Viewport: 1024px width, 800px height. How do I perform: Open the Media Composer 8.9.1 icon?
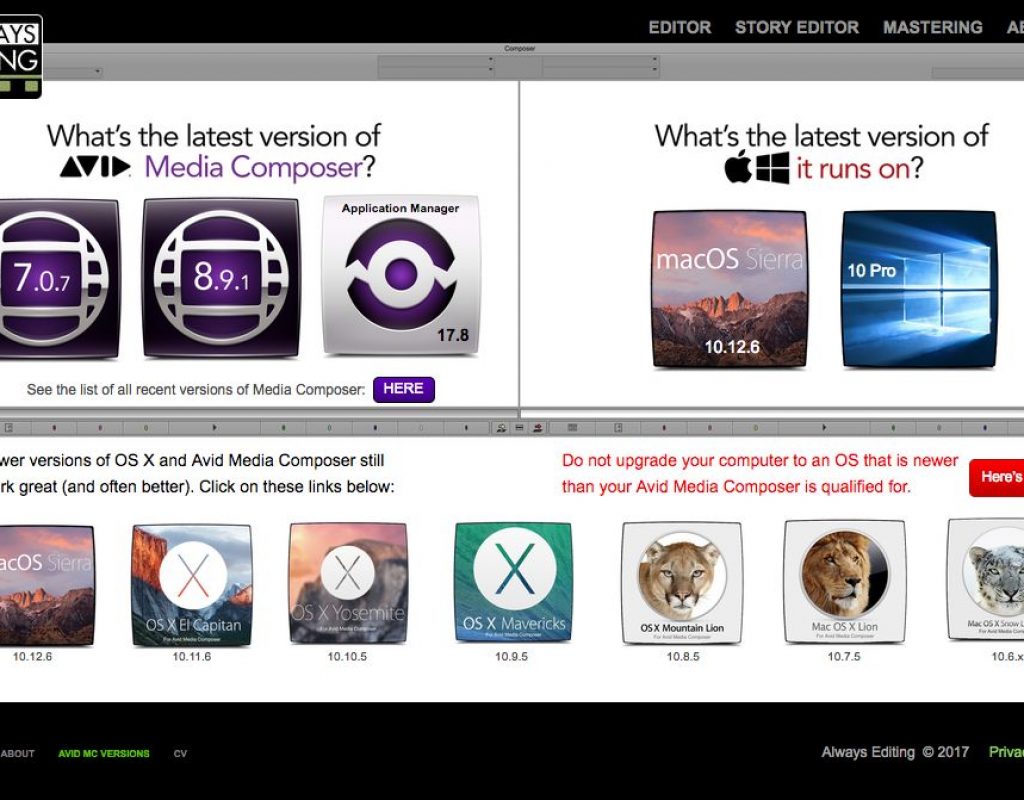coord(221,278)
